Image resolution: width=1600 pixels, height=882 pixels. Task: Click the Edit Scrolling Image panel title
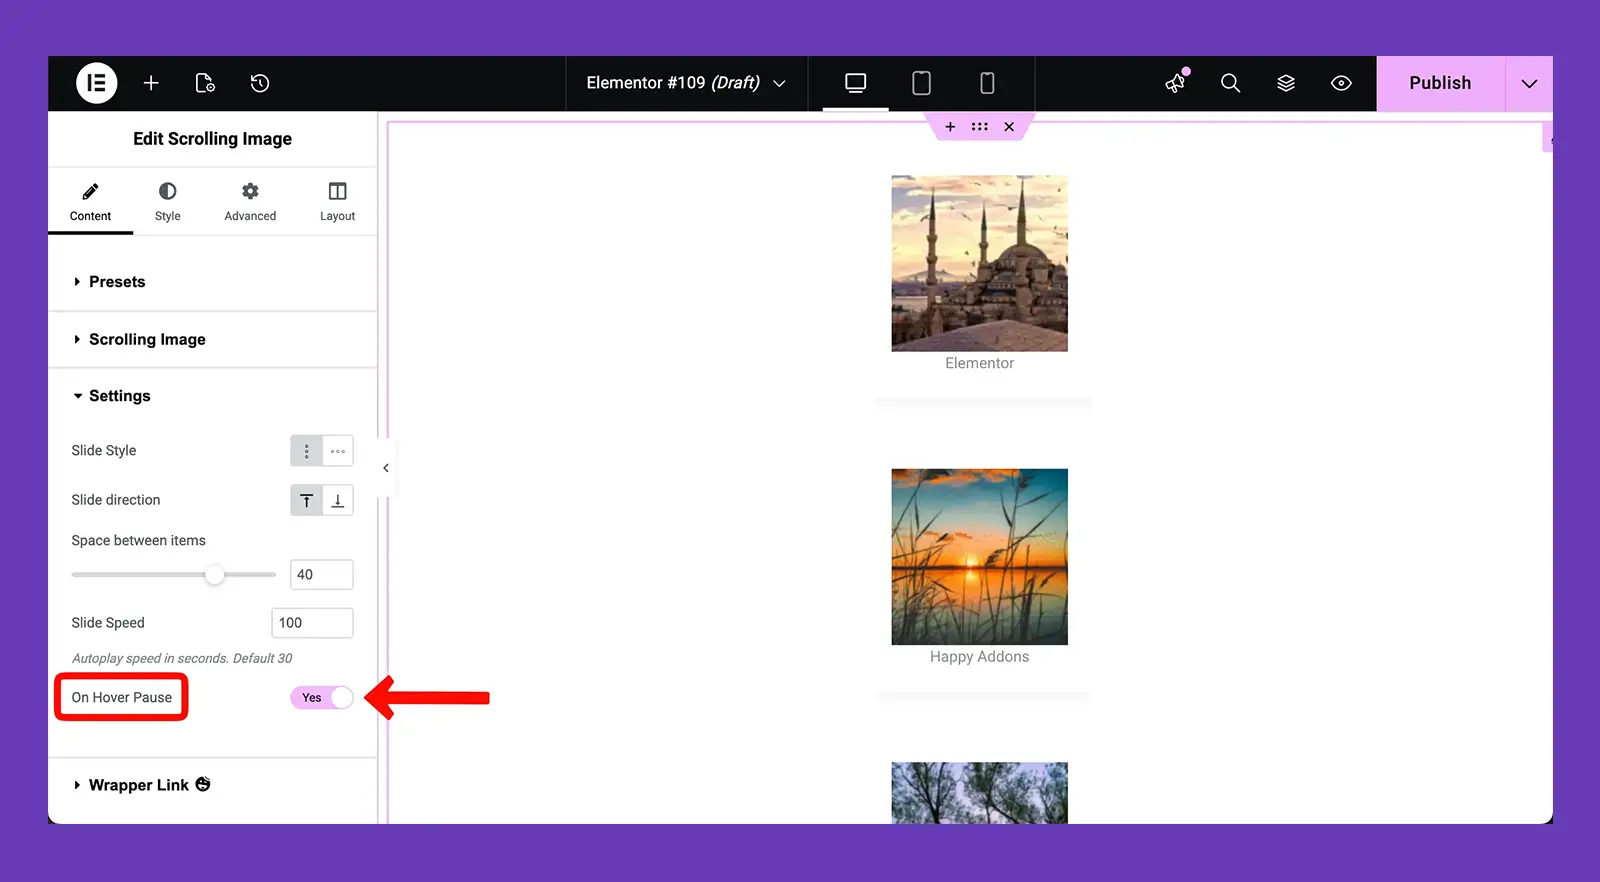tap(212, 139)
